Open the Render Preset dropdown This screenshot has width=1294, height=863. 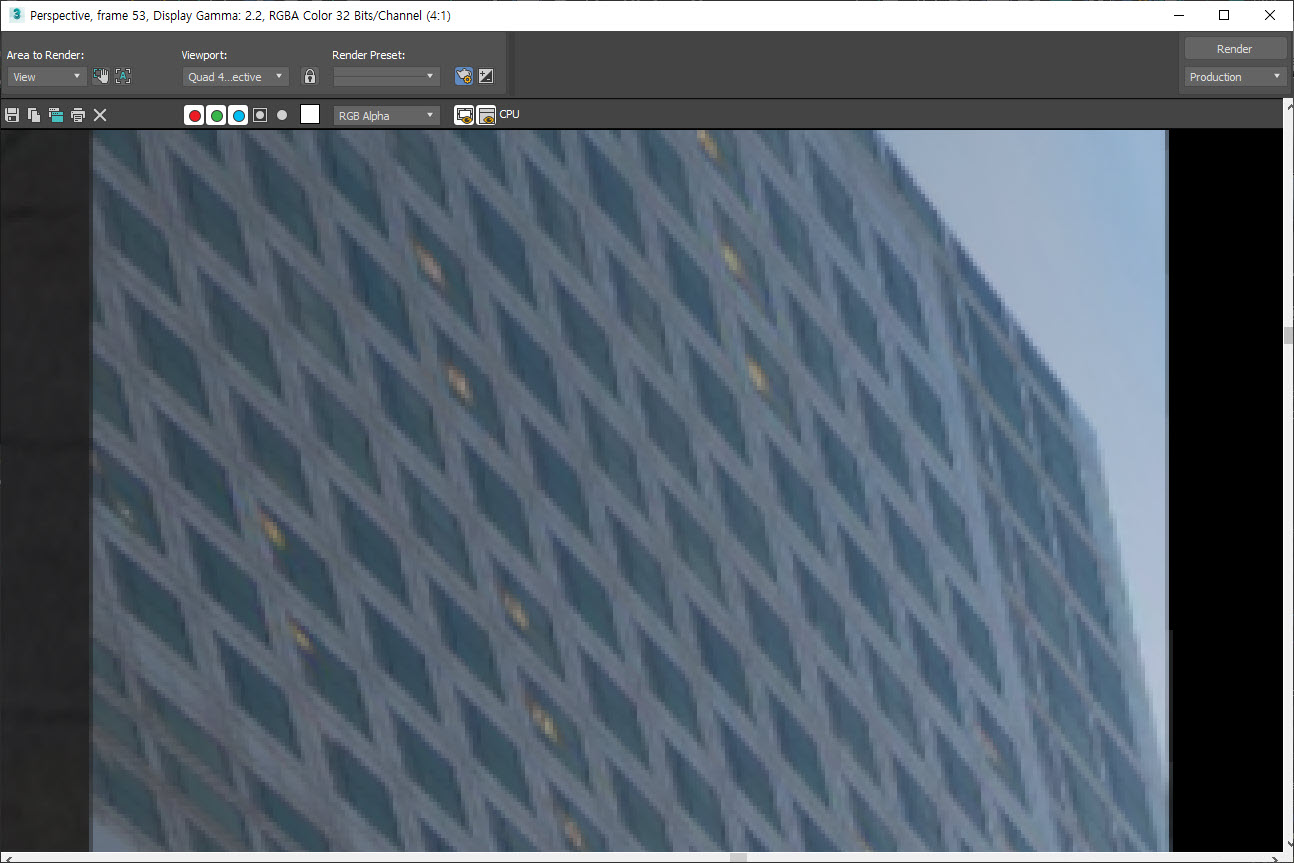(x=386, y=76)
